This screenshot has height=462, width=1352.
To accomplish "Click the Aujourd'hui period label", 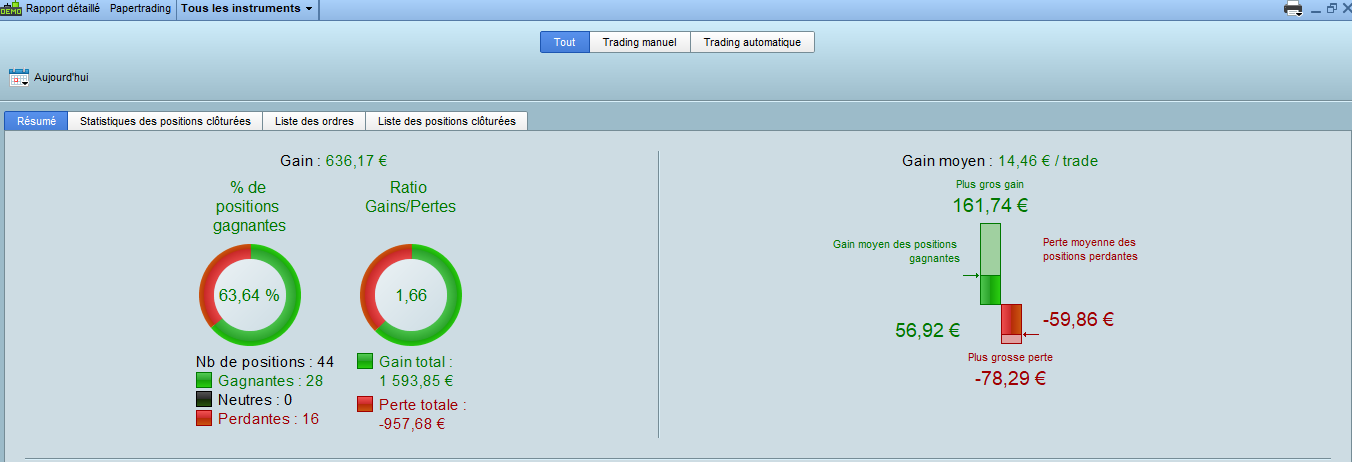I will 62,77.
